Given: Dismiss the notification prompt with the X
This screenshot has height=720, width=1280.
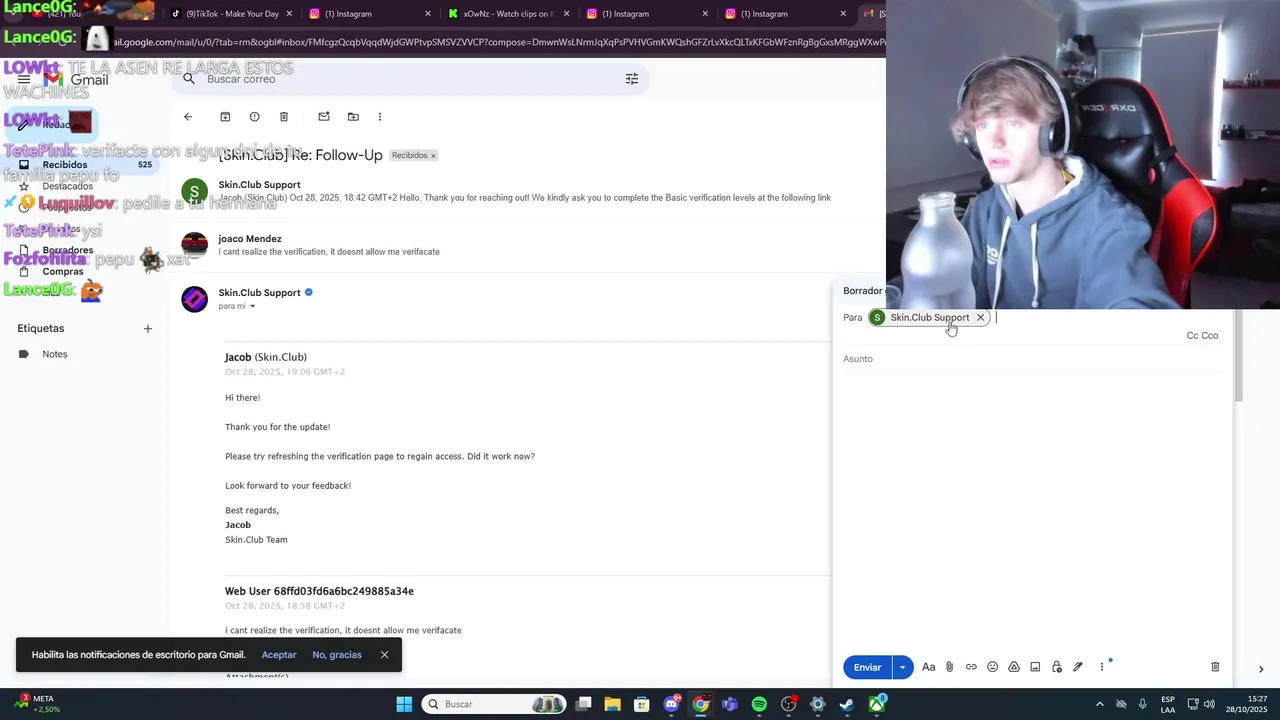Looking at the screenshot, I should click(x=384, y=655).
